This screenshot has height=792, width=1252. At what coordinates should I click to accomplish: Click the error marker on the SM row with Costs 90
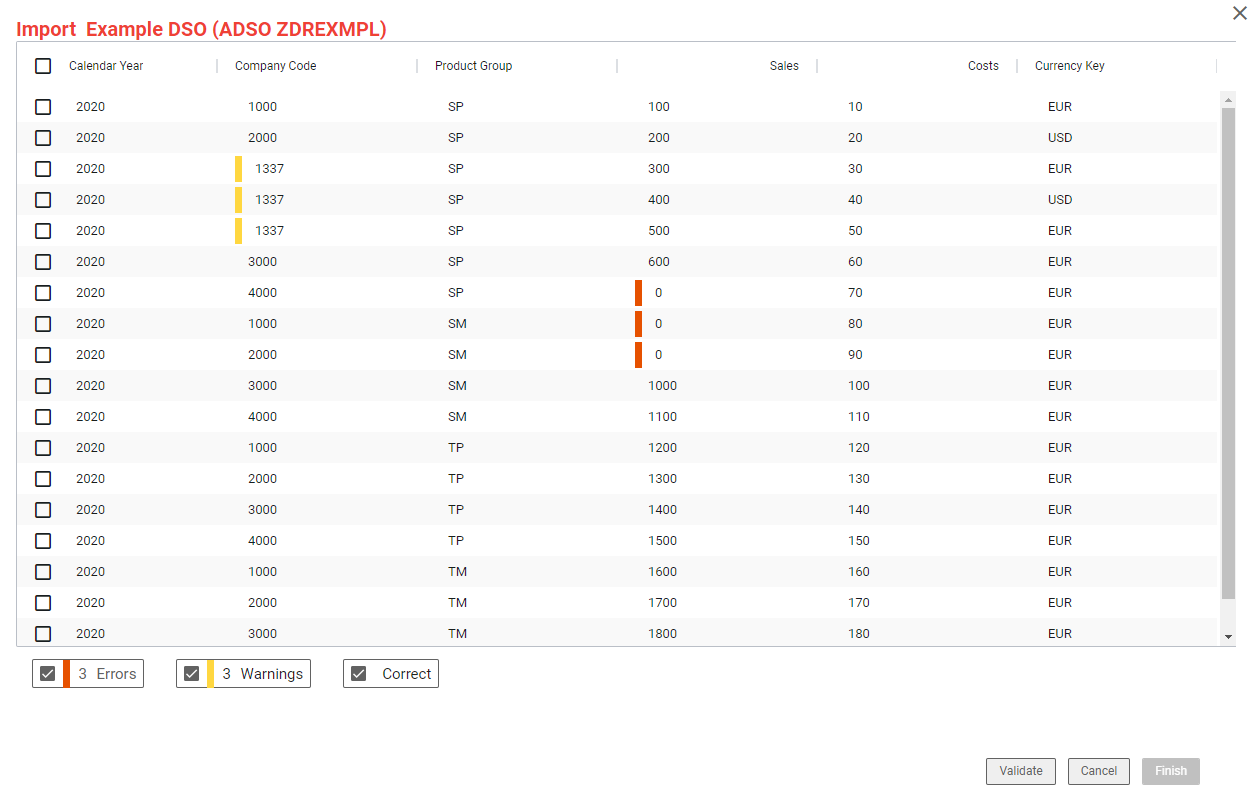point(638,354)
